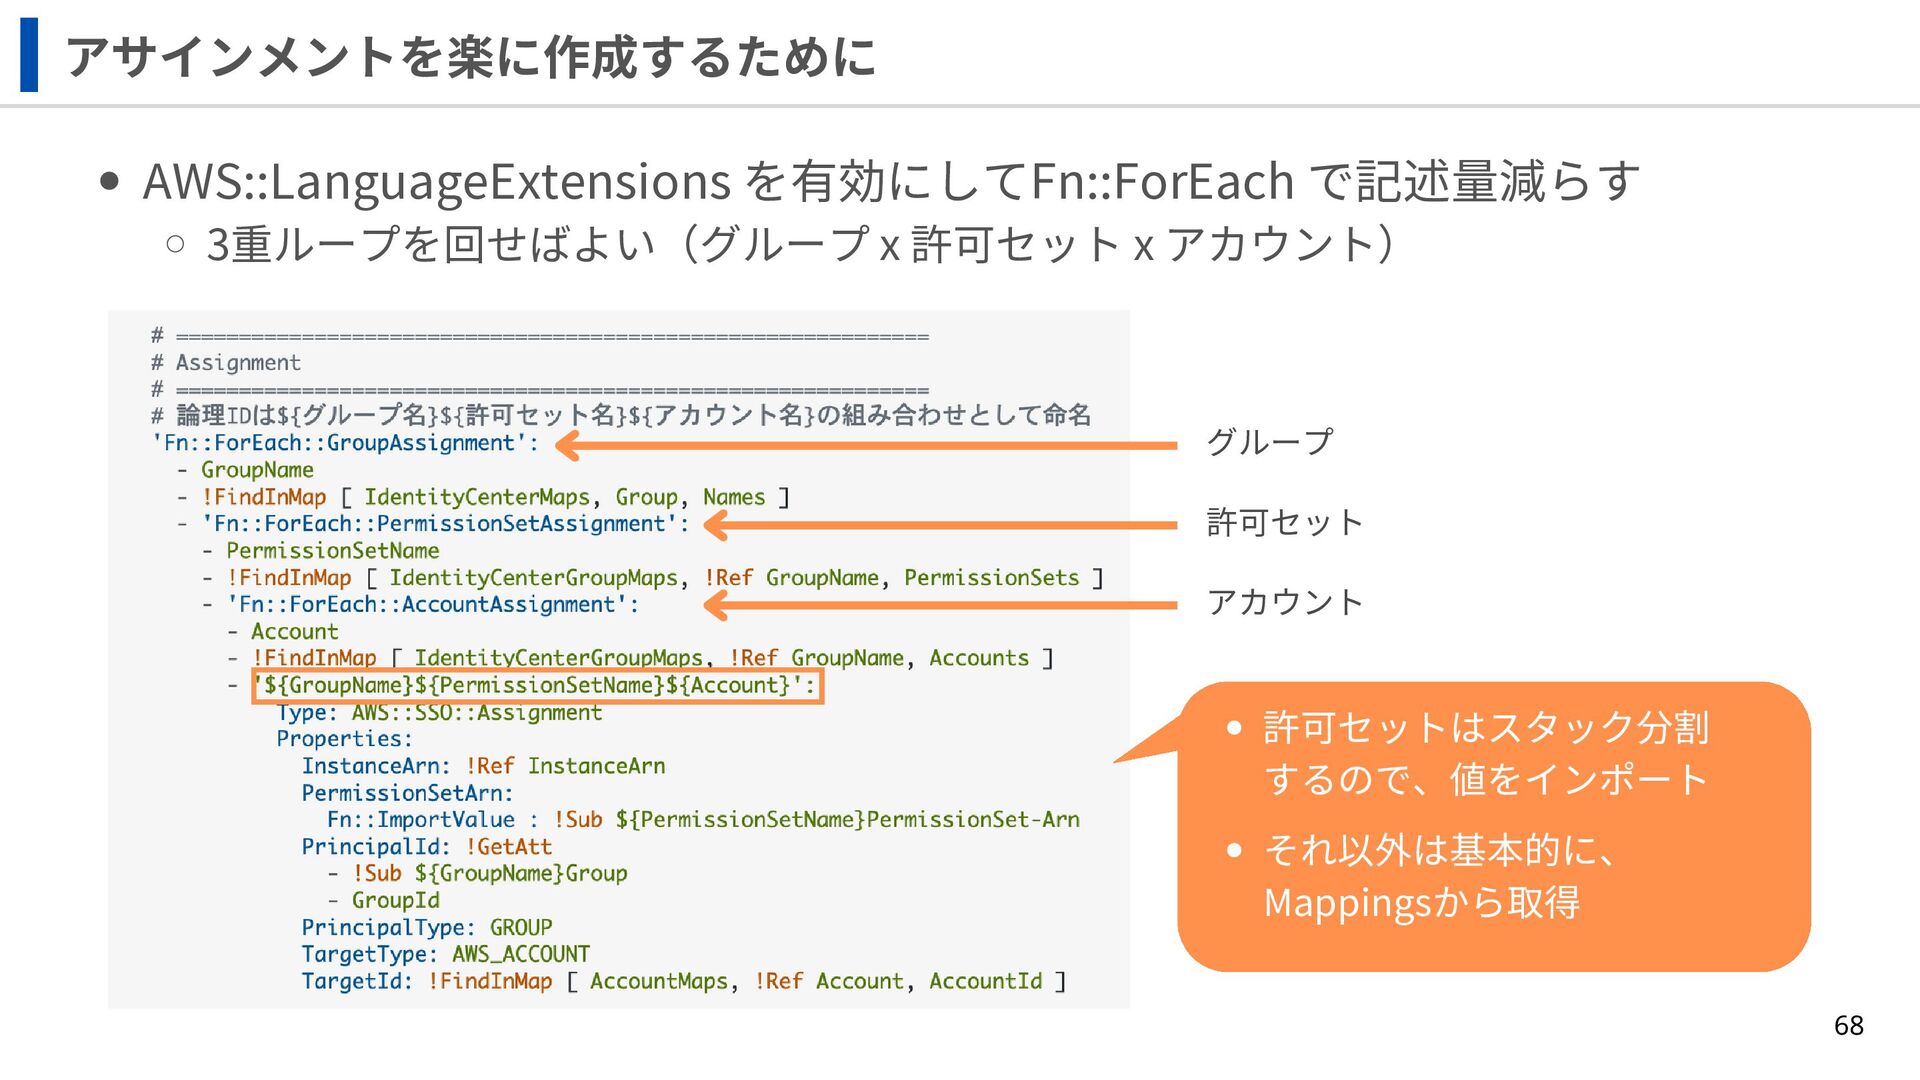This screenshot has height=1080, width=1920.
Task: Click the blue bar beside the slide title
Action: point(29,55)
